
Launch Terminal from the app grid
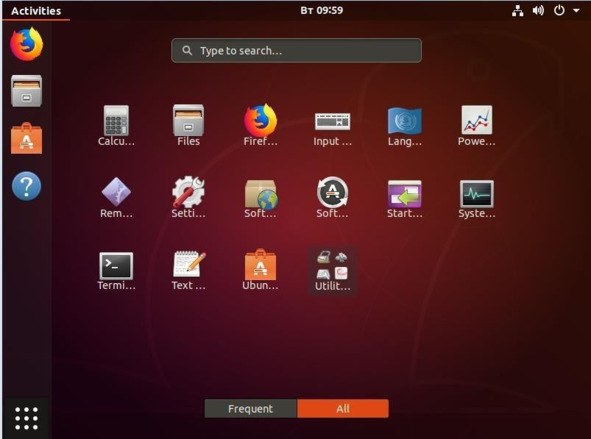(116, 271)
